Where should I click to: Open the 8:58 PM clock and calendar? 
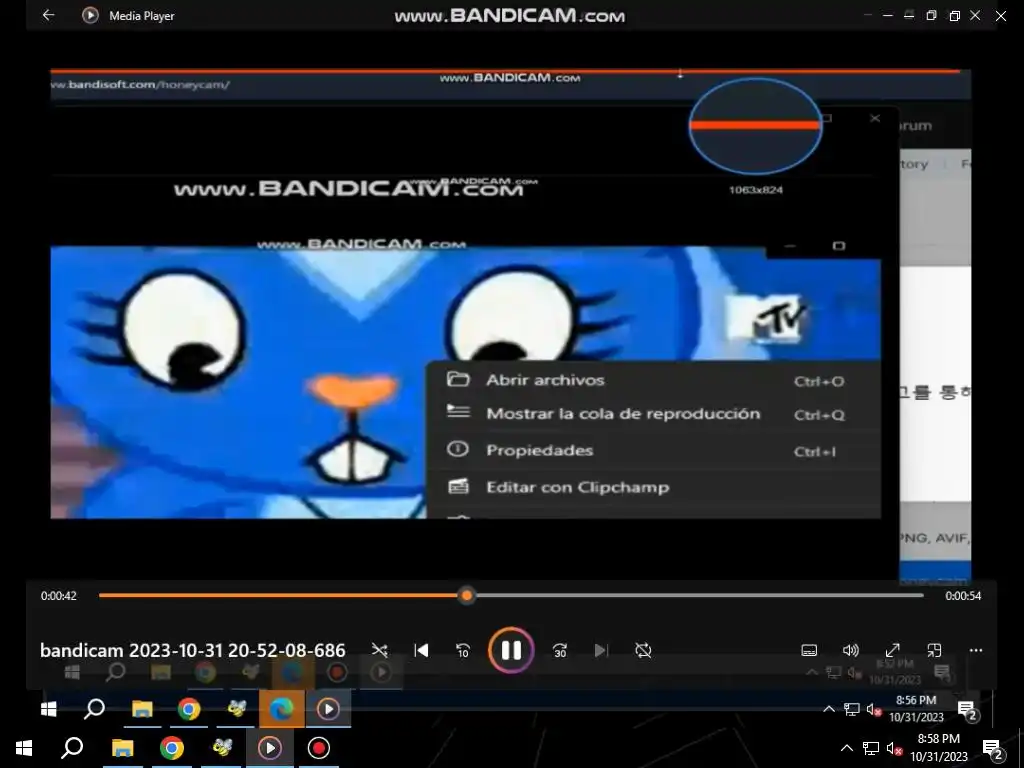tap(938, 748)
